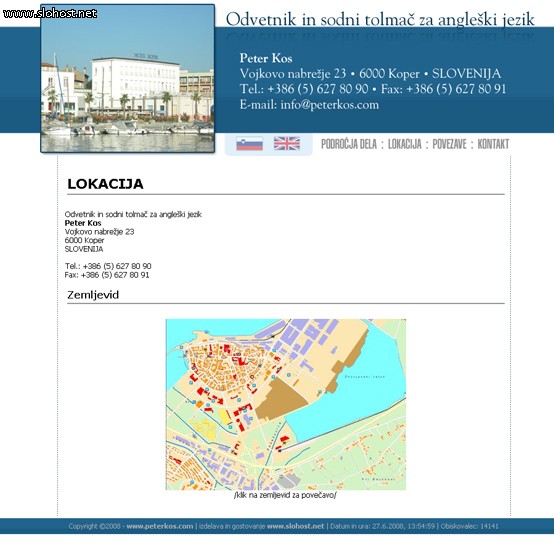The width and height of the screenshot is (554, 552).
Task: Click 'Vojkovo nabrežje 23' in address block
Action: (x=99, y=231)
